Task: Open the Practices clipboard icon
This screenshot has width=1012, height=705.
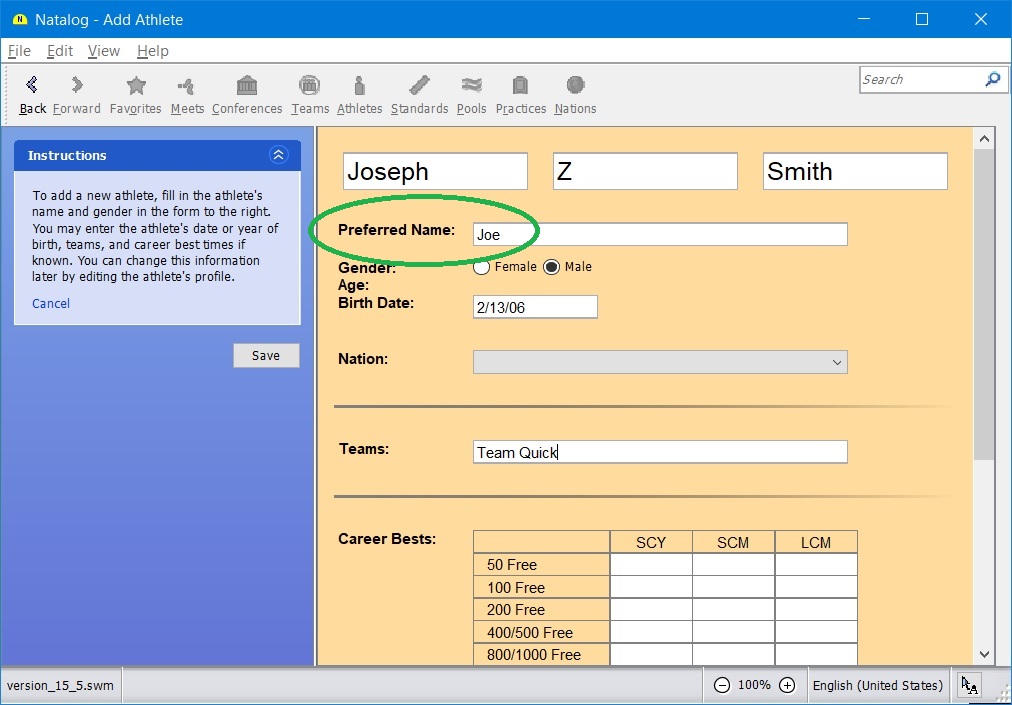Action: pos(520,86)
